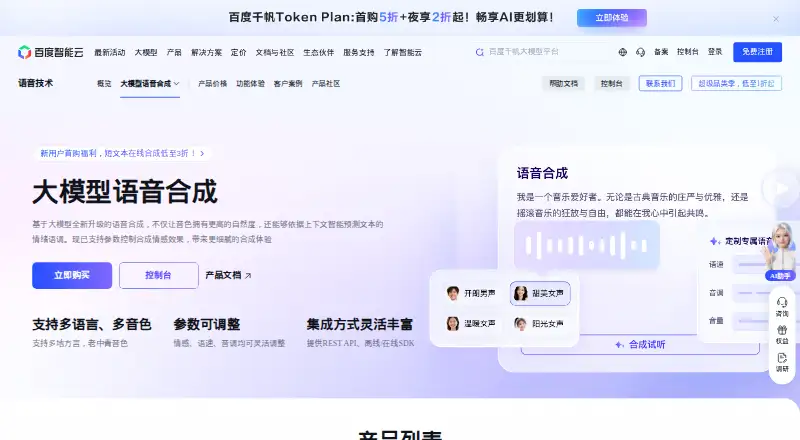The image size is (800, 440).
Task: Open the new user promo chevron link
Action: 202,153
